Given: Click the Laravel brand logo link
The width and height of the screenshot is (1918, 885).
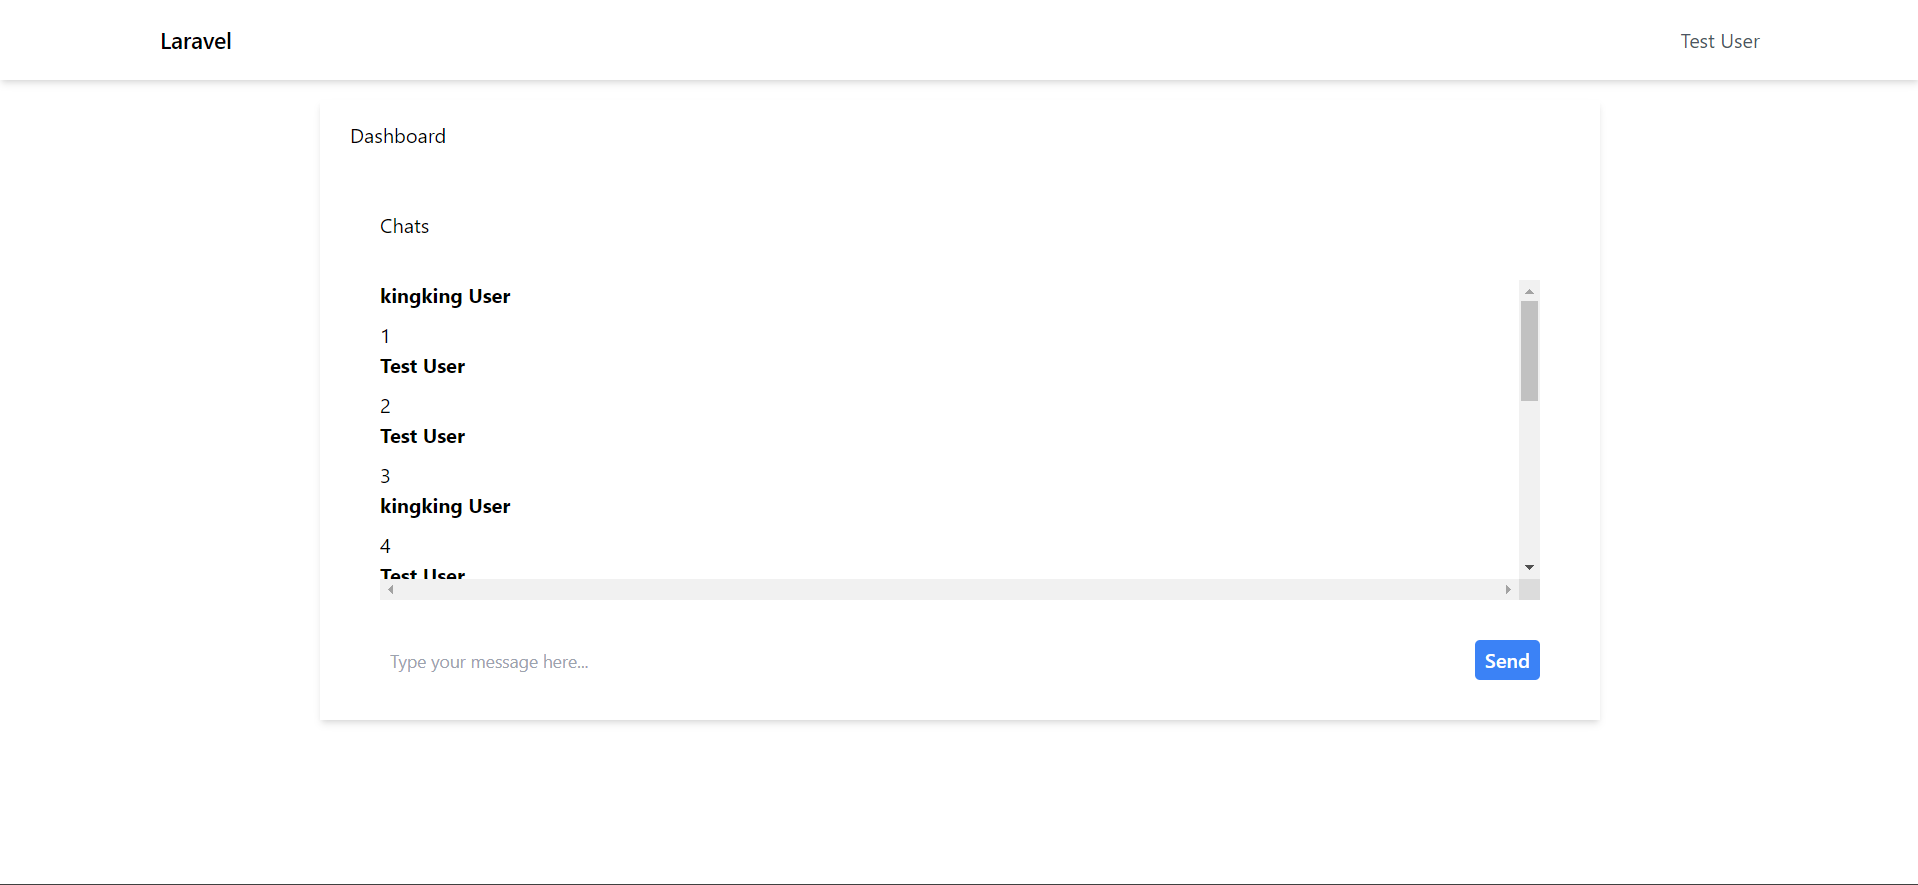Looking at the screenshot, I should [196, 41].
